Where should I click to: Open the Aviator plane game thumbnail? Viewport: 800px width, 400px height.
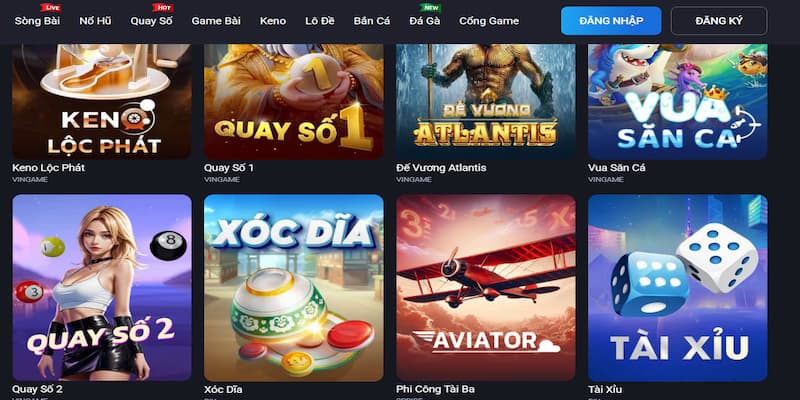pyautogui.click(x=486, y=288)
